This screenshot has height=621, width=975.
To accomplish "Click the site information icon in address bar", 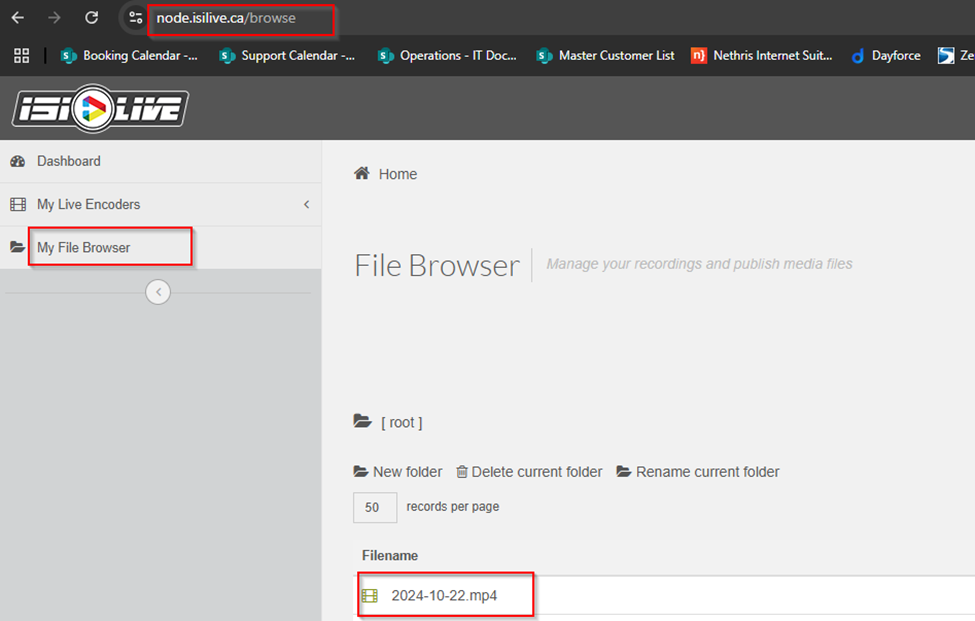I will (x=136, y=18).
